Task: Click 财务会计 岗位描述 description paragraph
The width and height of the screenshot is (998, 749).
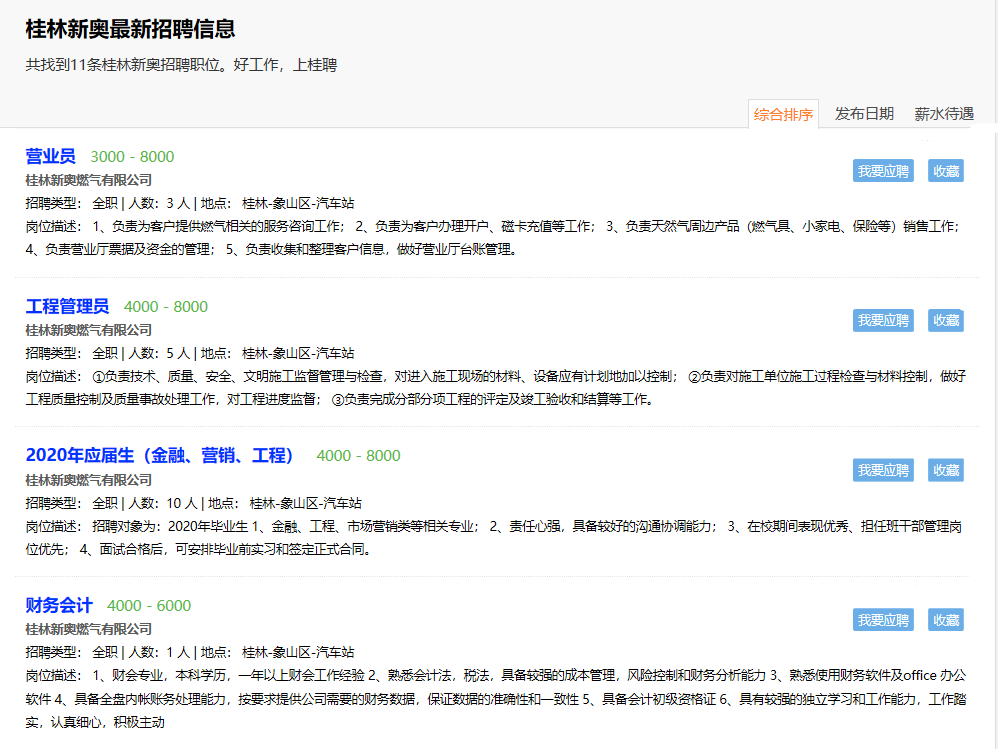Action: [x=496, y=699]
